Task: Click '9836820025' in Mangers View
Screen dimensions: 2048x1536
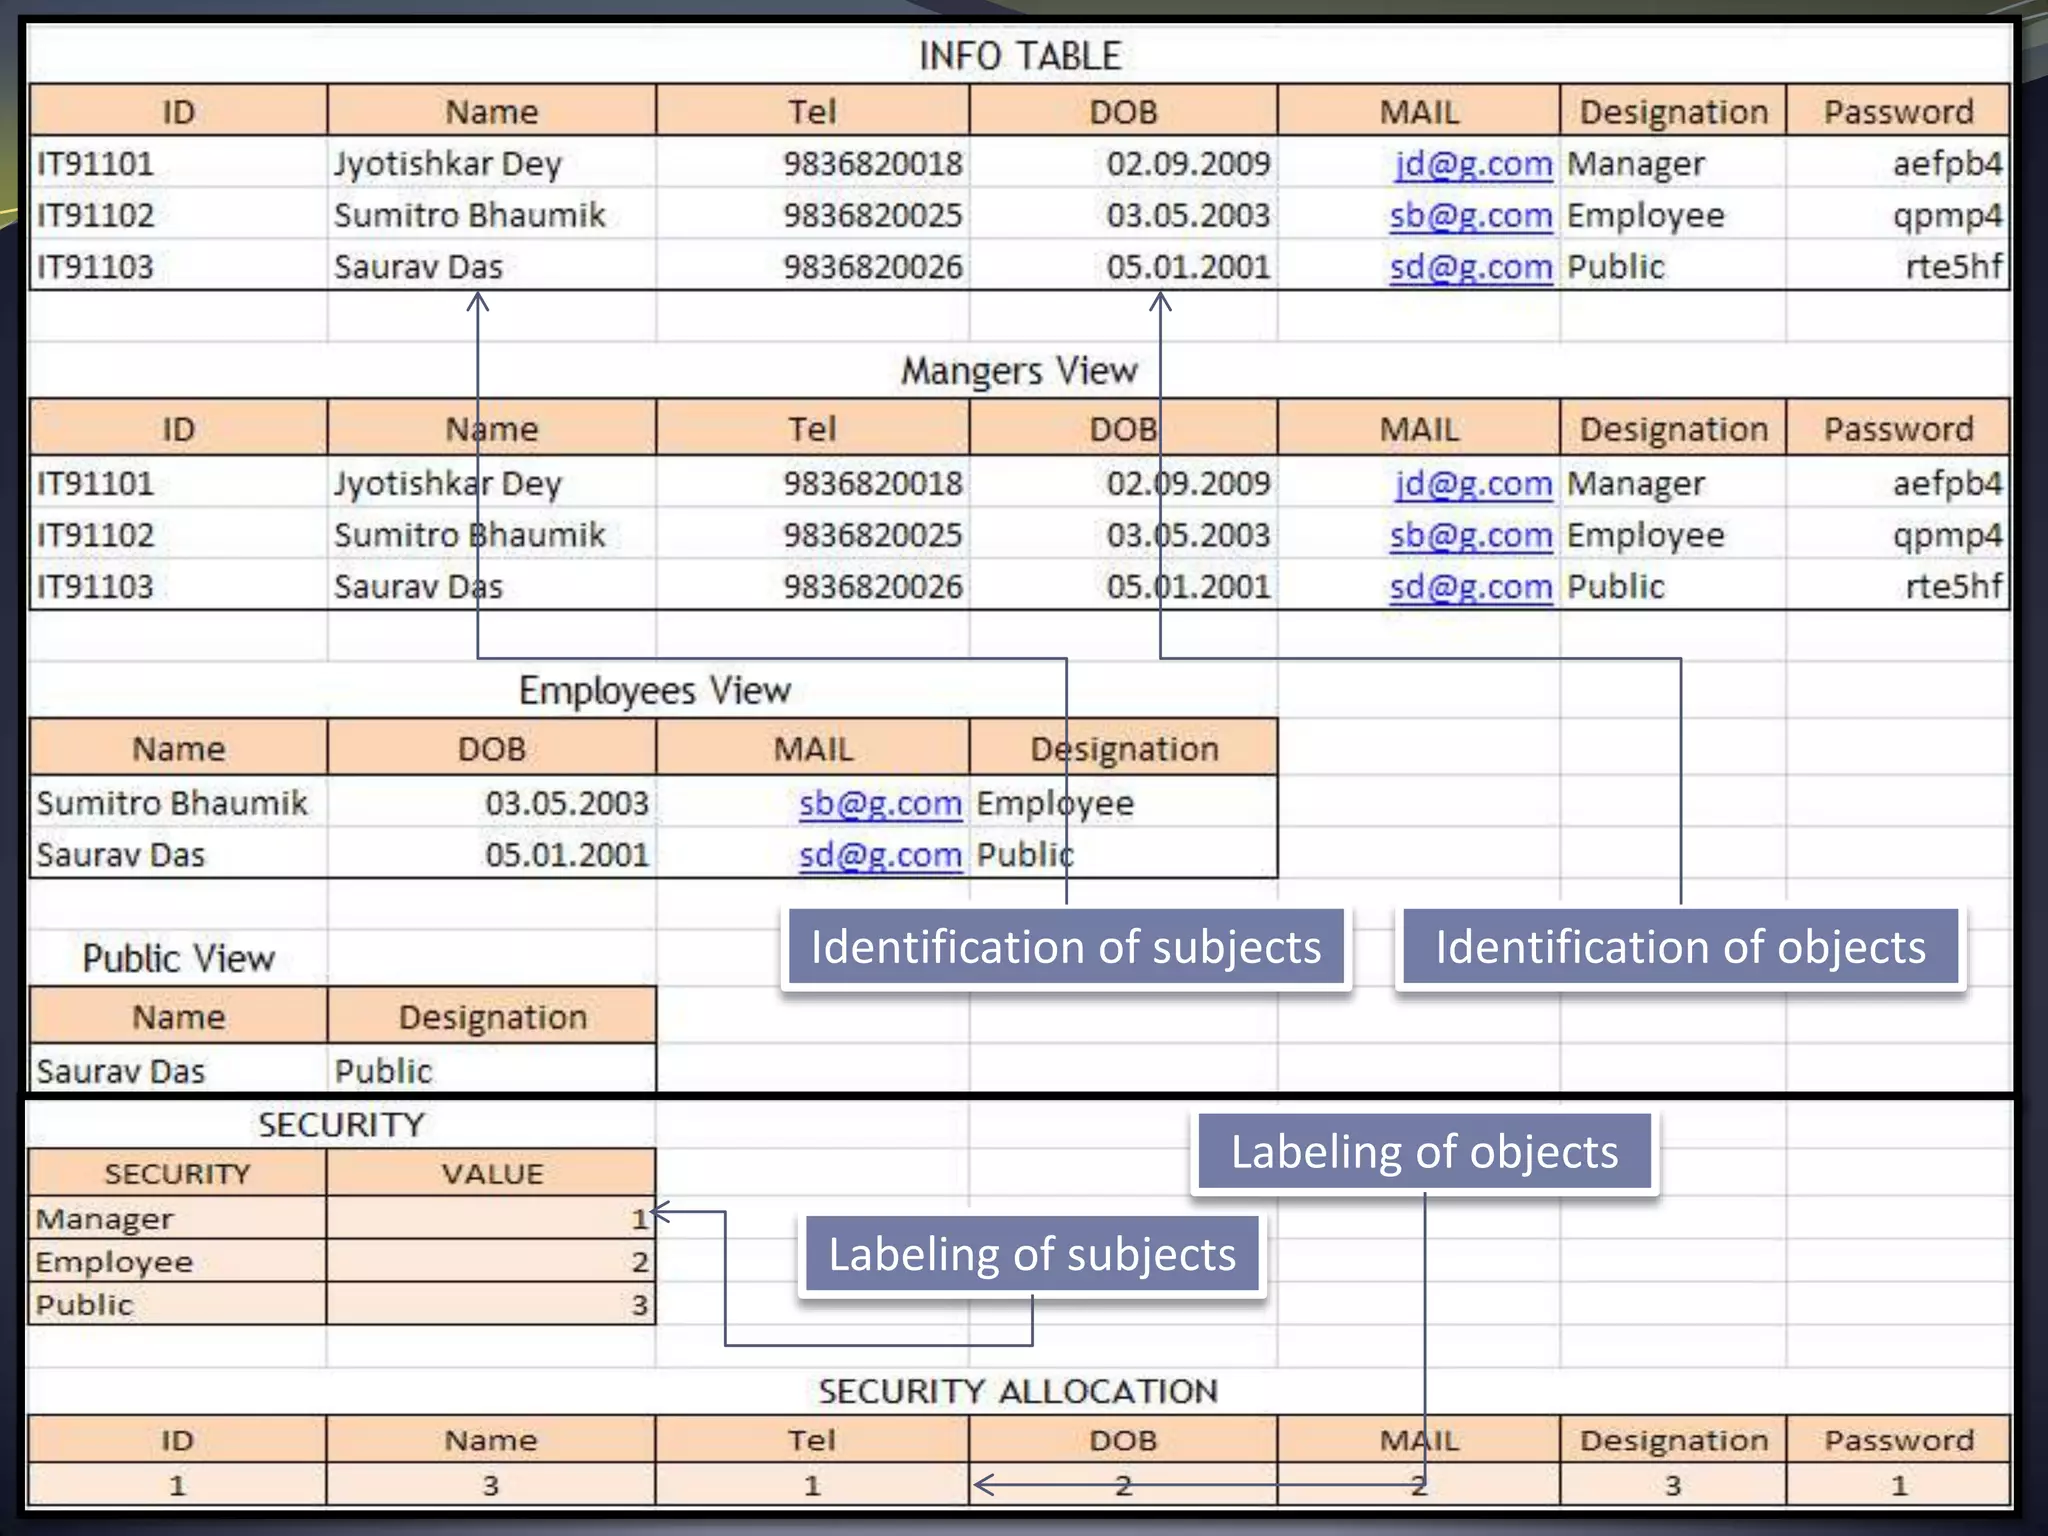Action: [872, 536]
